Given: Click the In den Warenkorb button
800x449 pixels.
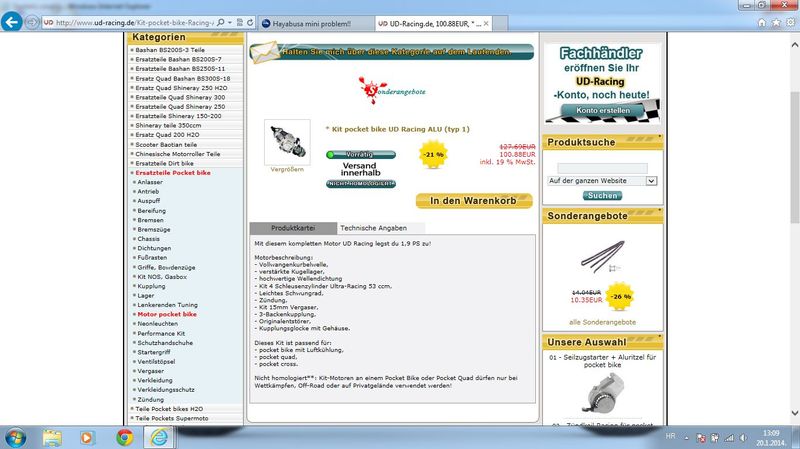Looking at the screenshot, I should [x=474, y=201].
